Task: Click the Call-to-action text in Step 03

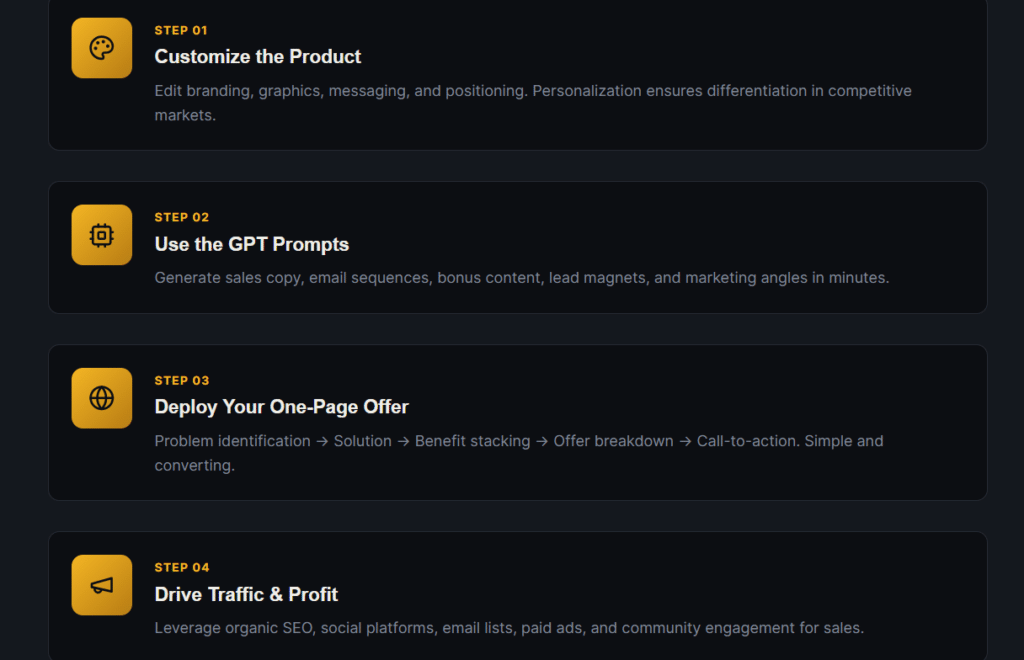Action: (748, 441)
